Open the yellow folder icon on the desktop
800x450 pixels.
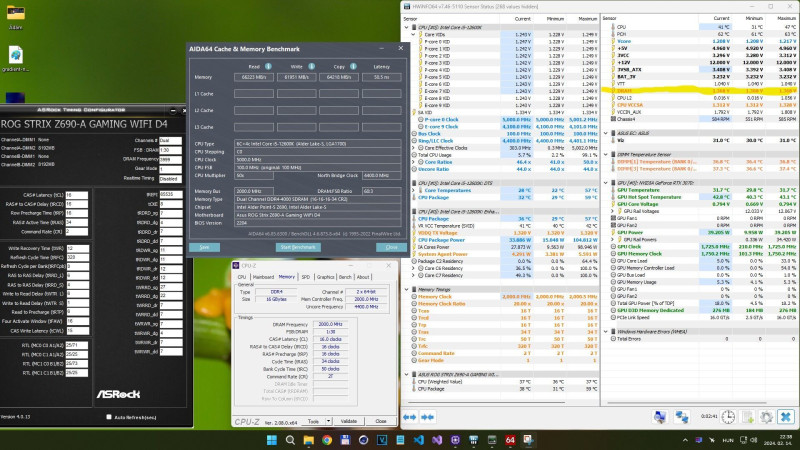15,13
